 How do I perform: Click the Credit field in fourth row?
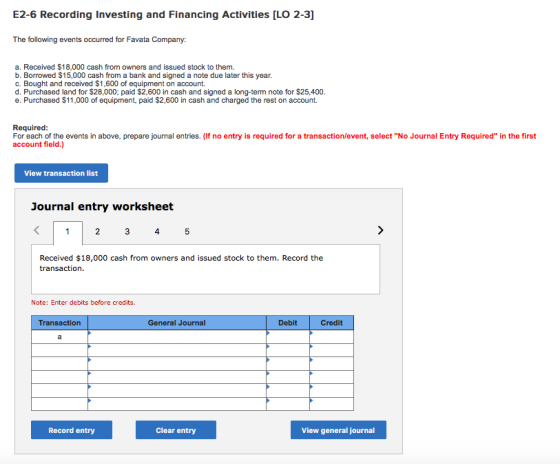click(x=331, y=377)
